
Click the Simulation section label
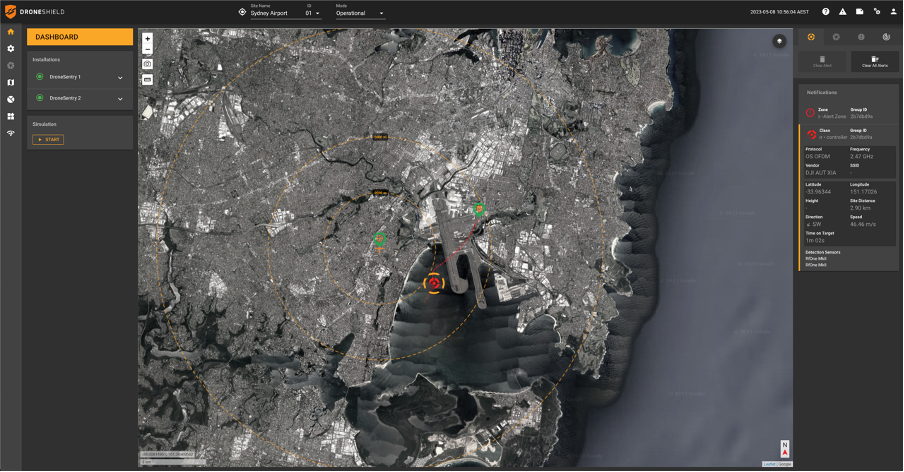pos(44,124)
